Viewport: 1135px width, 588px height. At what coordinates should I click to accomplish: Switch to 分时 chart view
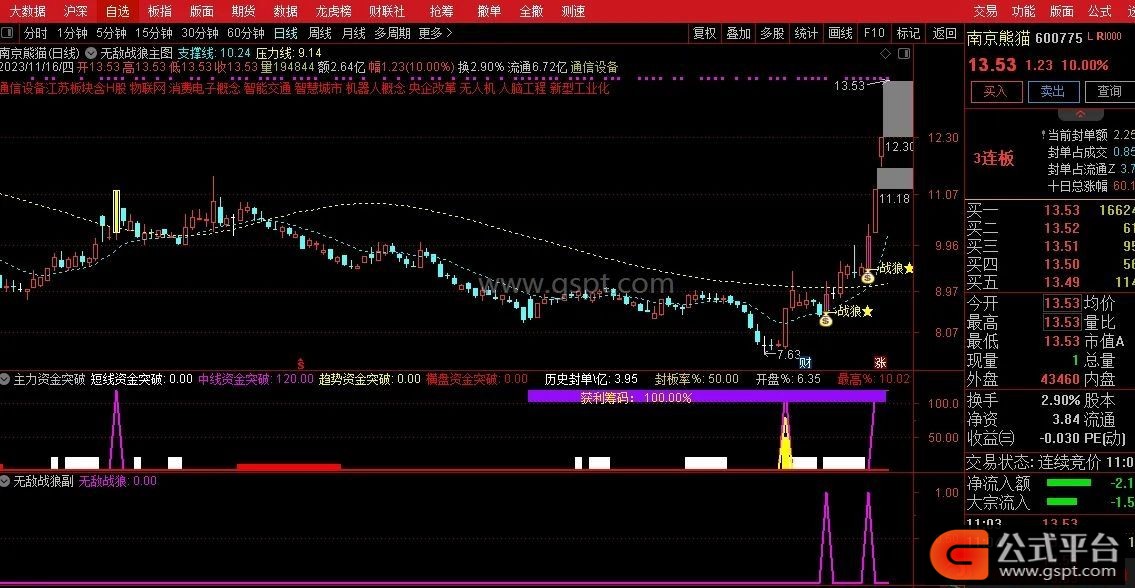point(35,33)
